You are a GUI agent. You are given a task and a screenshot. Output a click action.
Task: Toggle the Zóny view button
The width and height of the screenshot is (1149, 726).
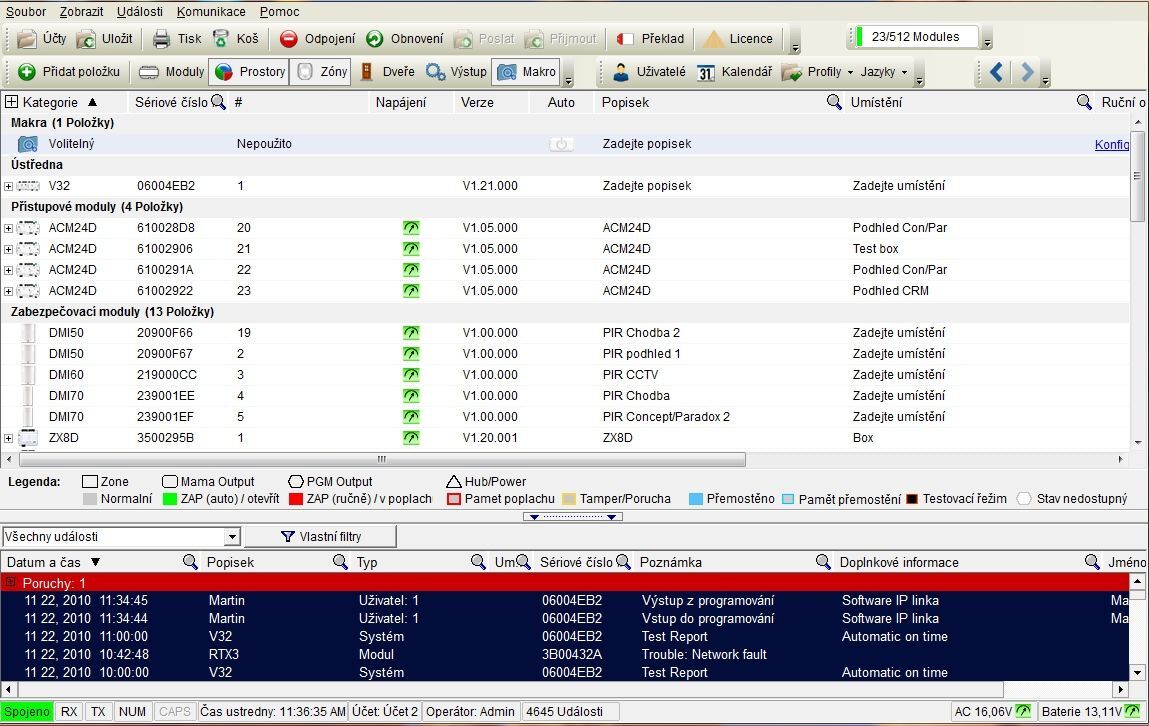coord(321,72)
